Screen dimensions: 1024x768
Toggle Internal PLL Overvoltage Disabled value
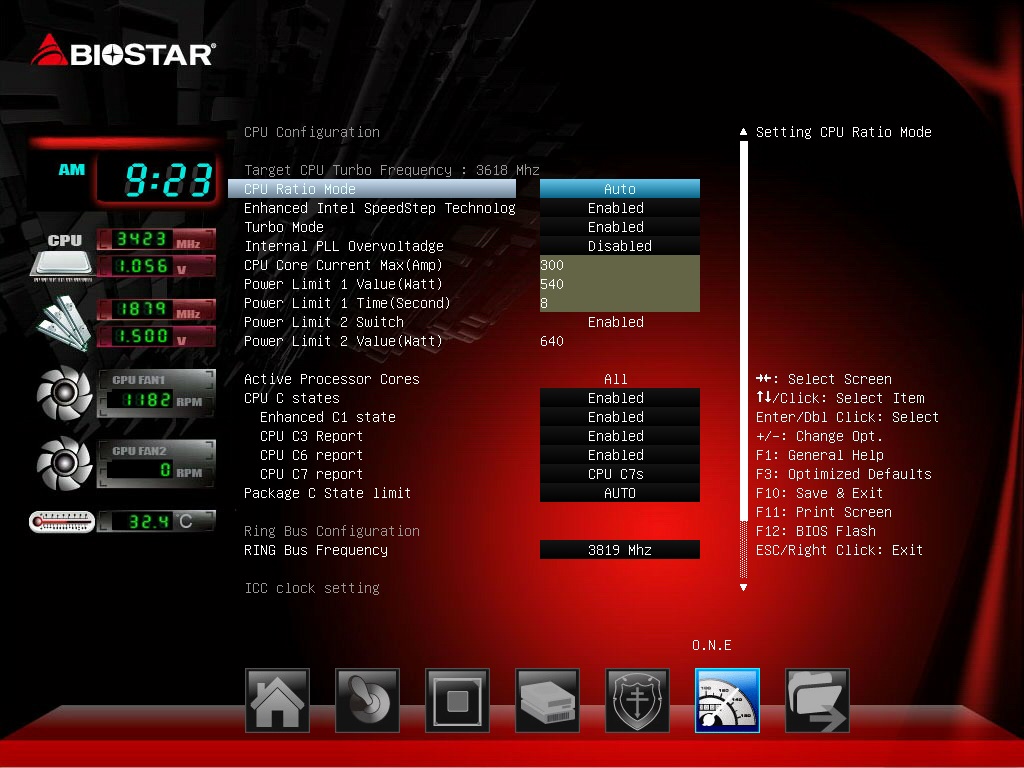point(619,246)
